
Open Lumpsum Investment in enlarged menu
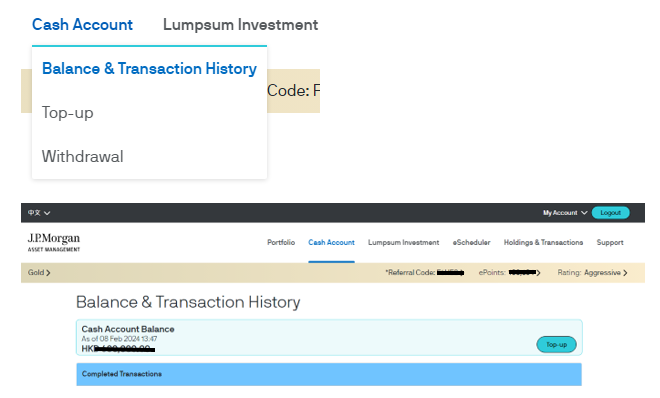240,25
